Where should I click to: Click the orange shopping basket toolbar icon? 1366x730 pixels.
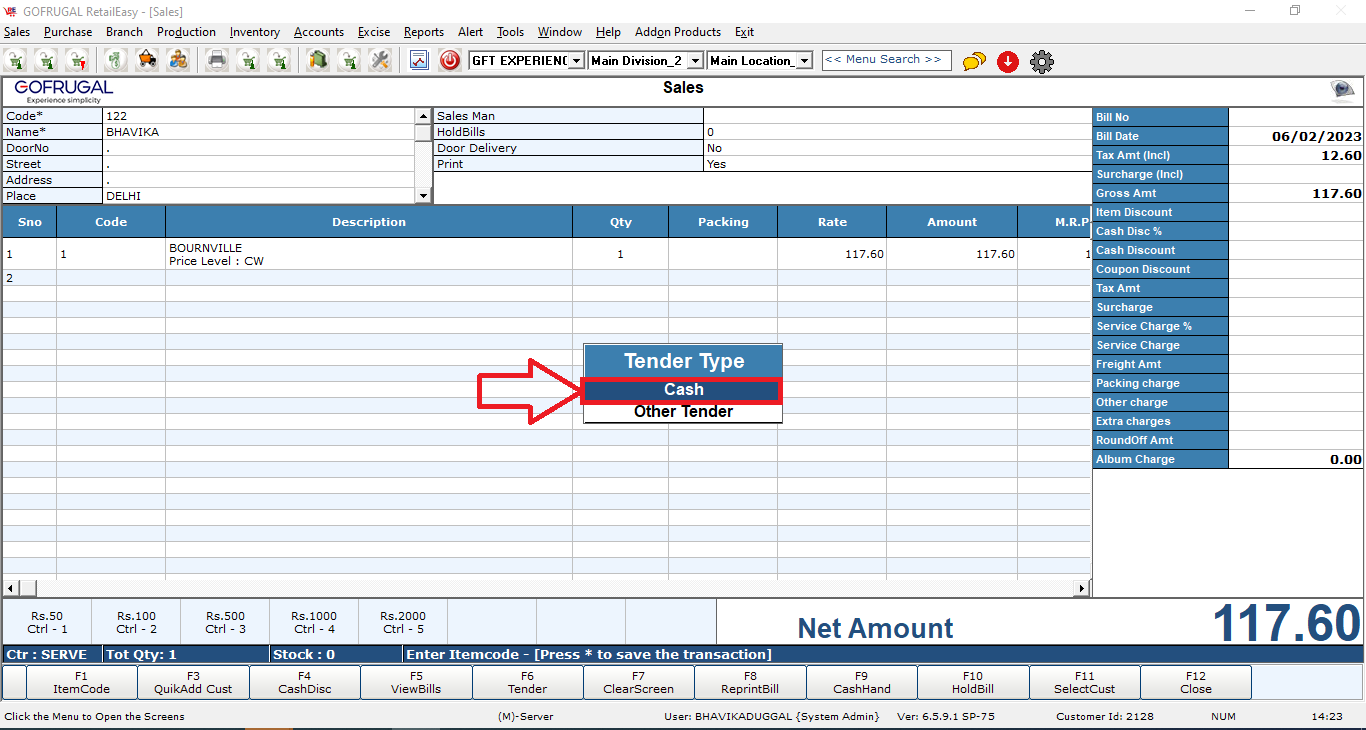point(147,61)
